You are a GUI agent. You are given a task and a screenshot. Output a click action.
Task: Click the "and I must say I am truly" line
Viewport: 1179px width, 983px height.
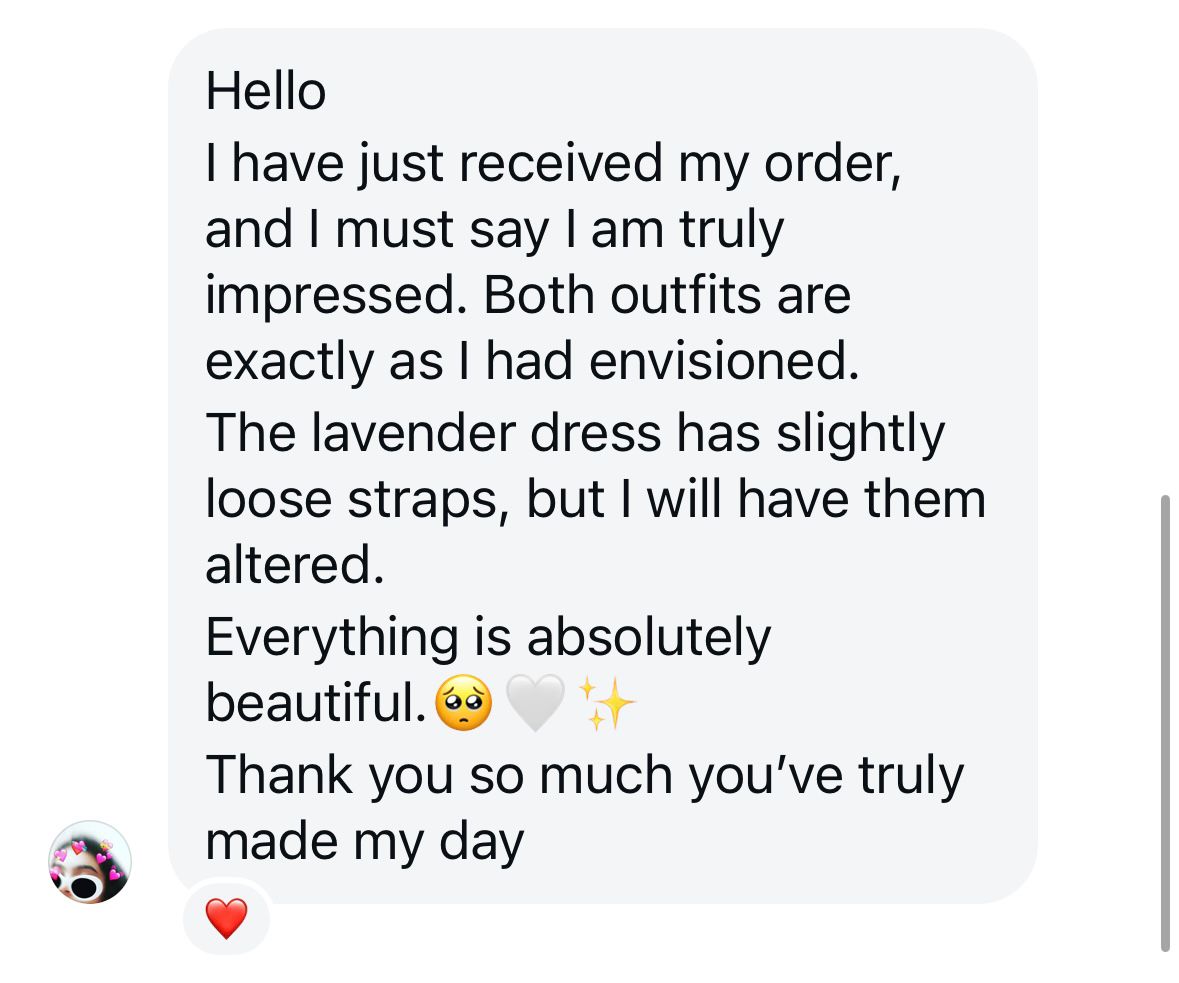click(x=495, y=230)
